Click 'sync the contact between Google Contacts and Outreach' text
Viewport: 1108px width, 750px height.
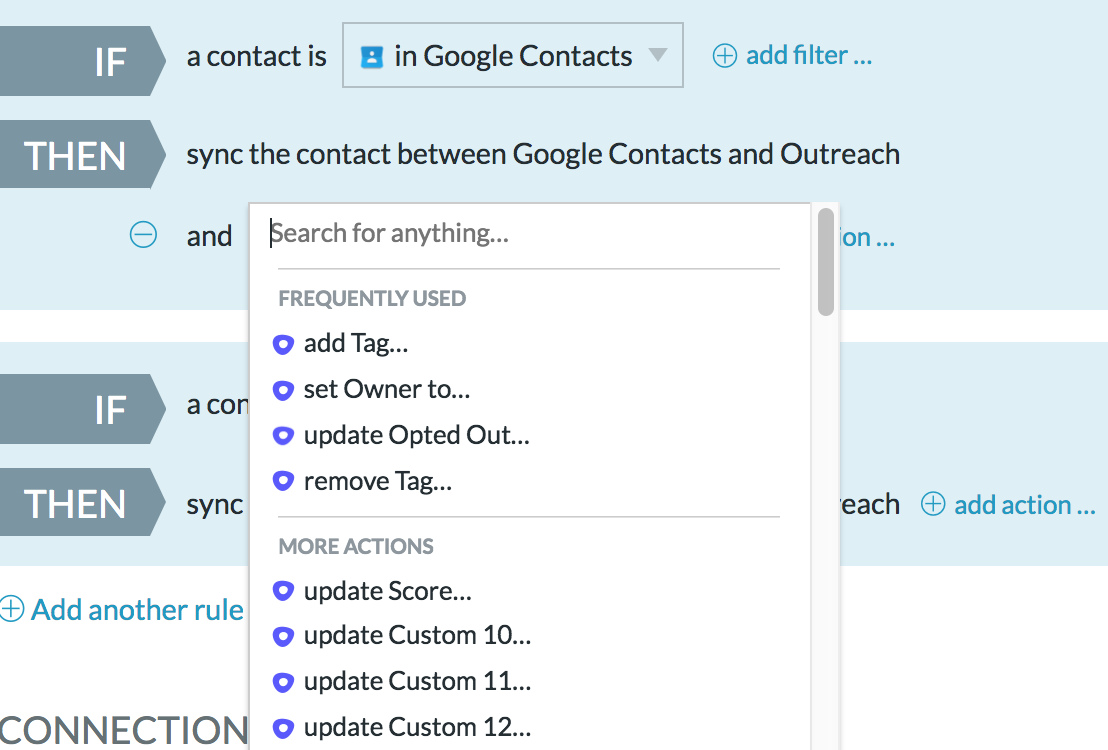543,155
